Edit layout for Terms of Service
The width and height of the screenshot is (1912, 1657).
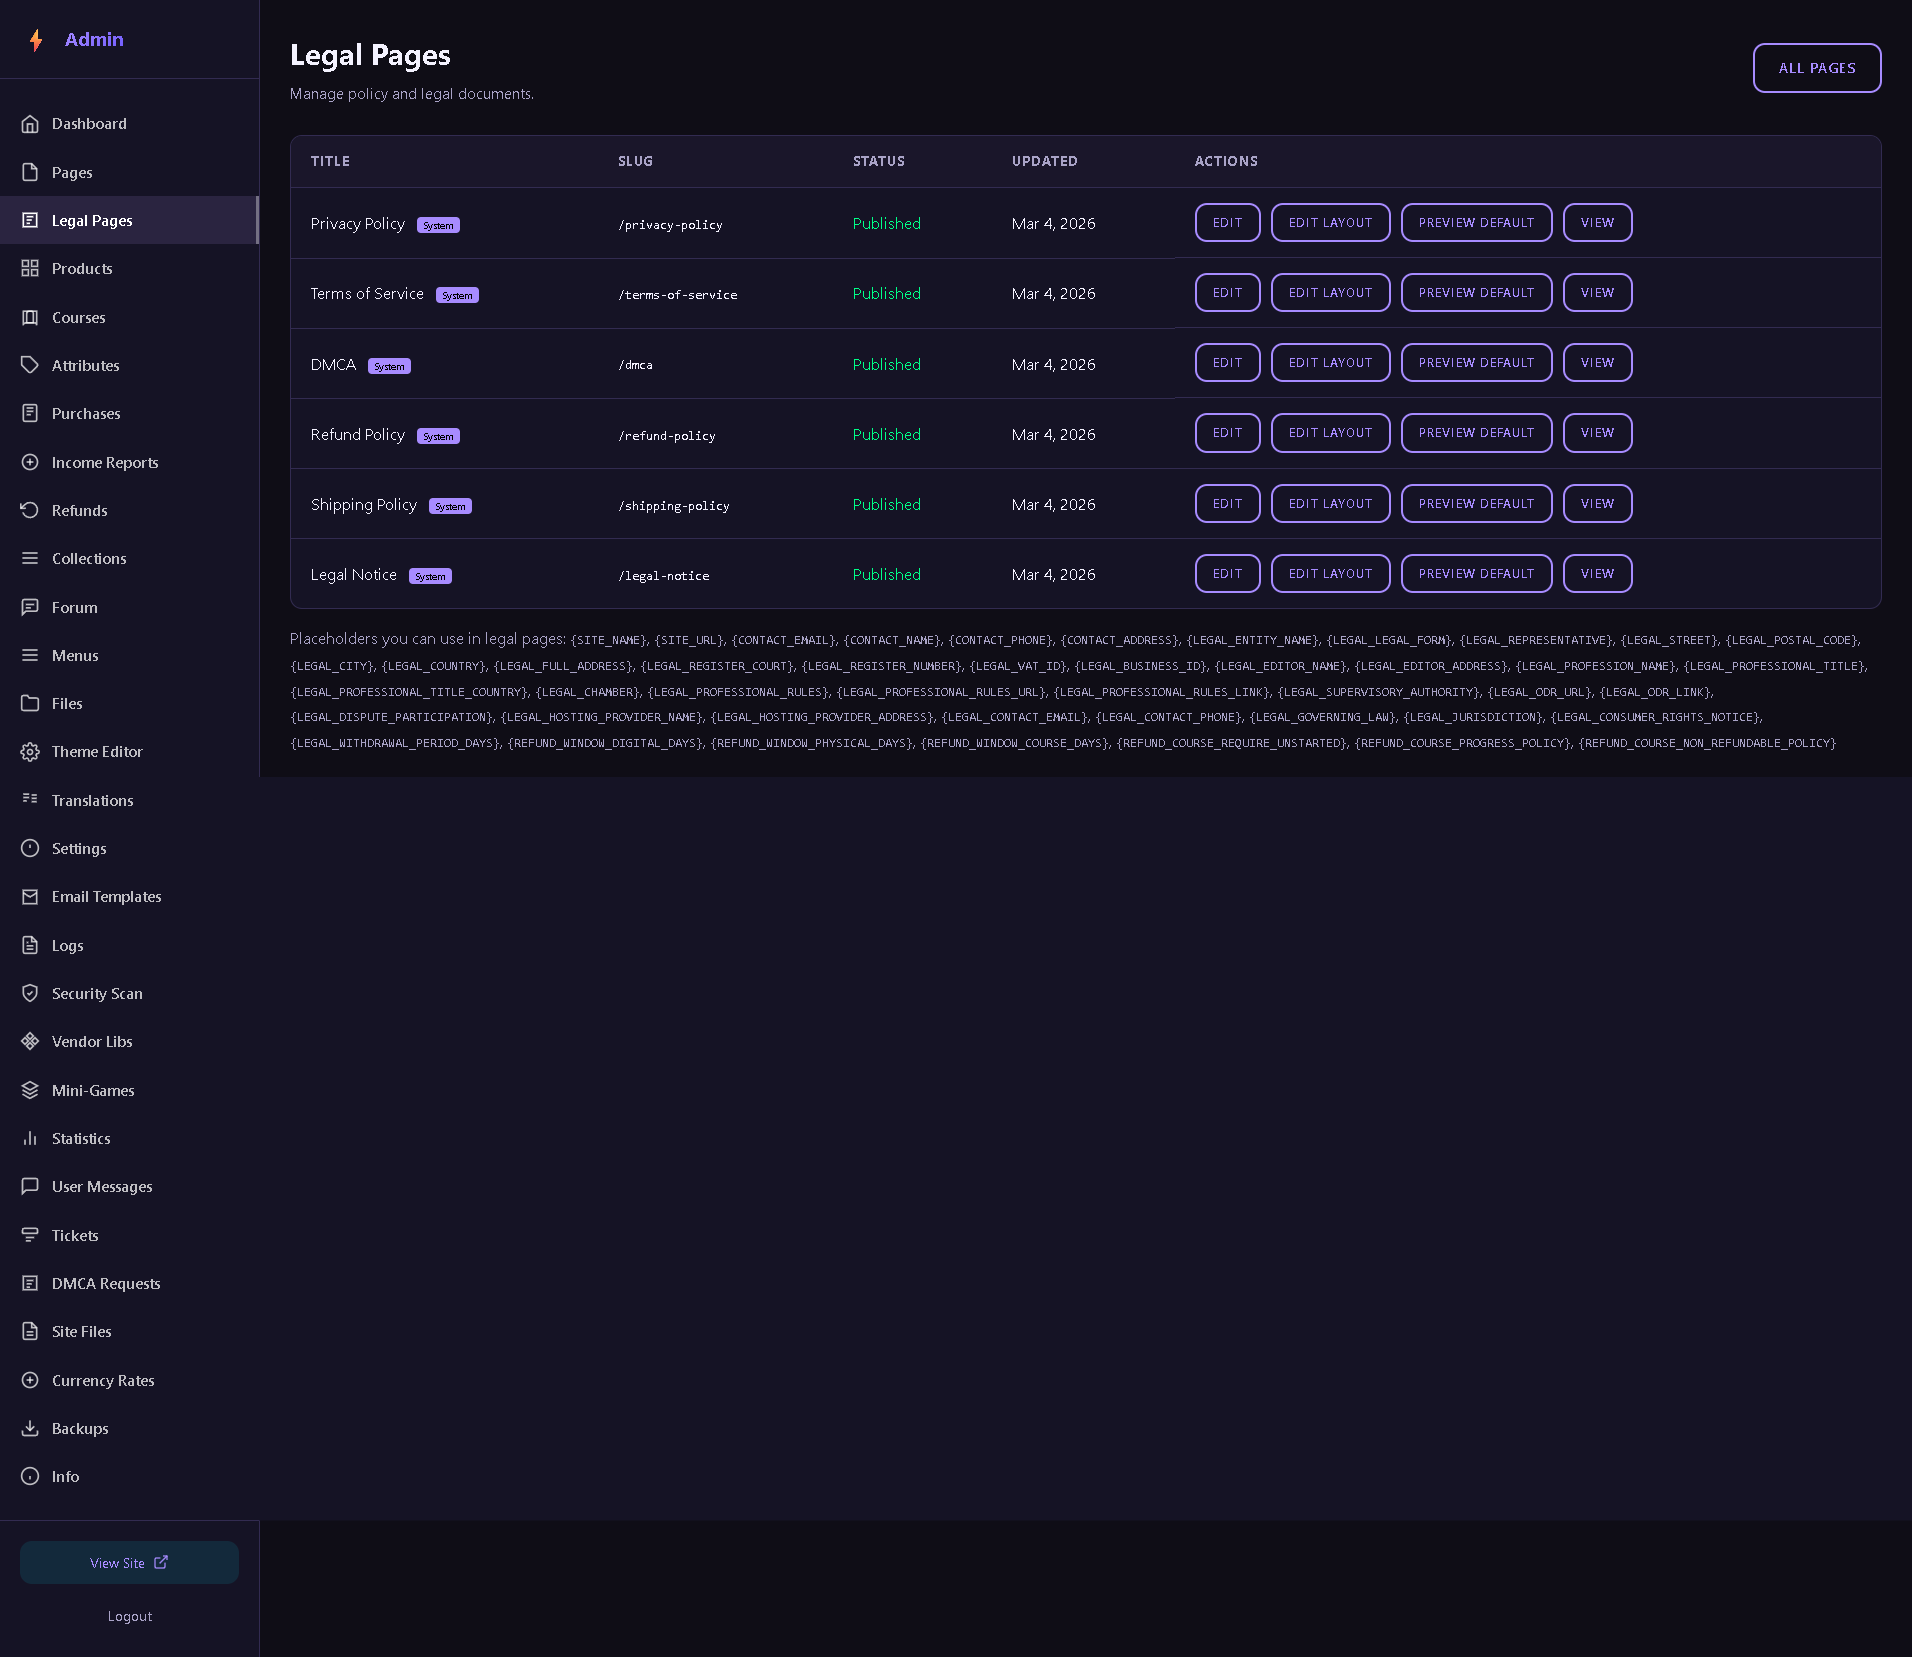coord(1330,293)
